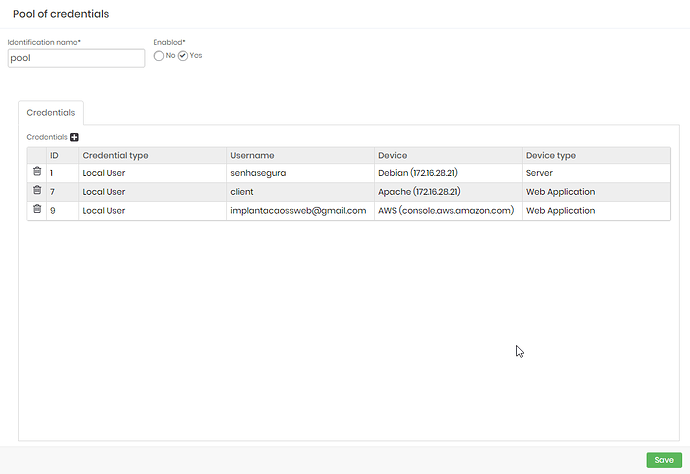The width and height of the screenshot is (690, 474).
Task: Click the Device column header
Action: coord(448,155)
